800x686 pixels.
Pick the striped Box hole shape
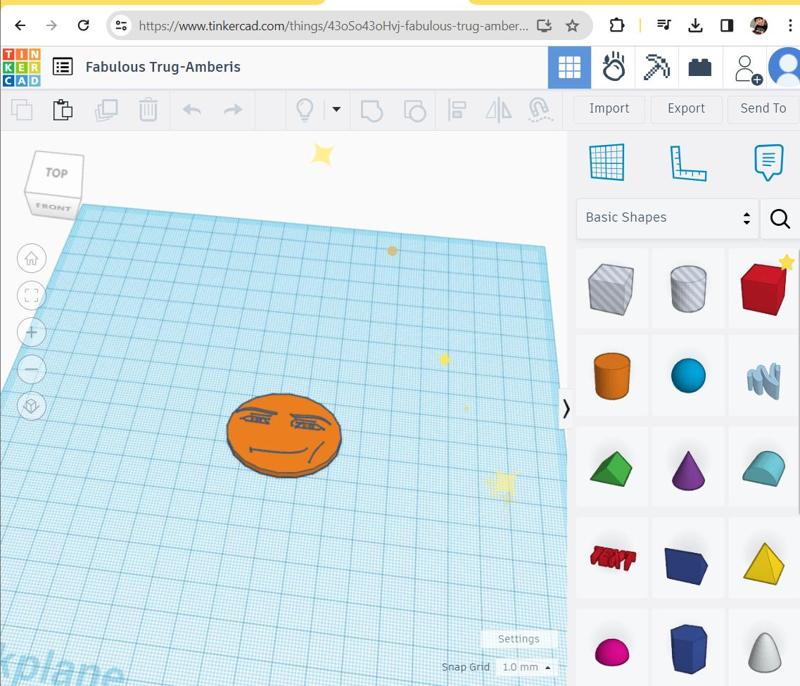tap(611, 289)
